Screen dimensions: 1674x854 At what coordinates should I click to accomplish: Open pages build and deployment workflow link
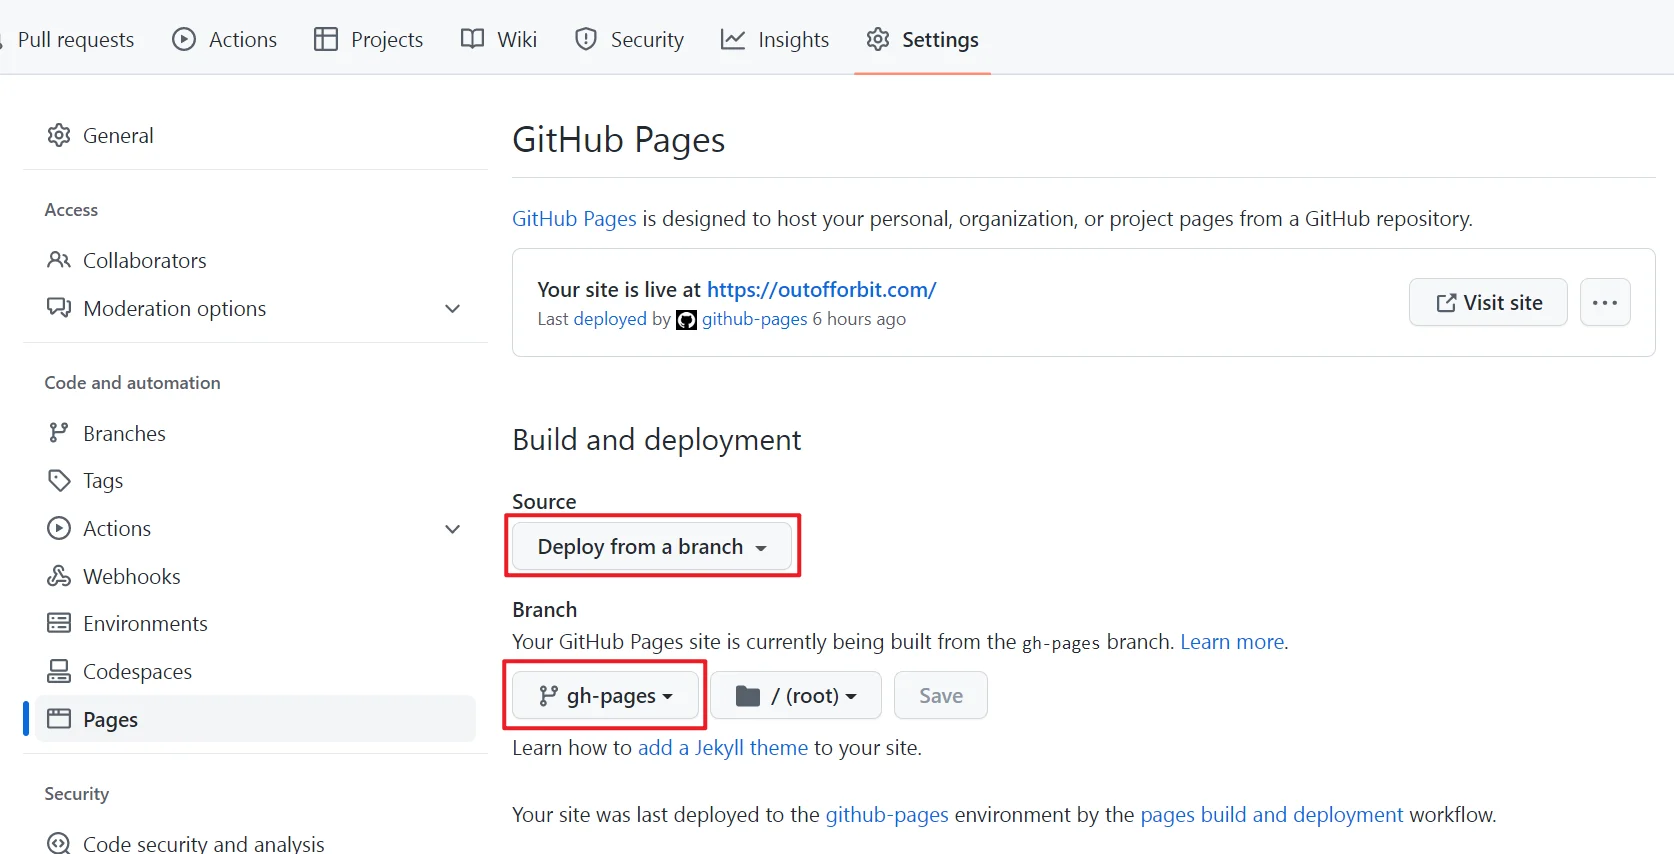point(1272,815)
